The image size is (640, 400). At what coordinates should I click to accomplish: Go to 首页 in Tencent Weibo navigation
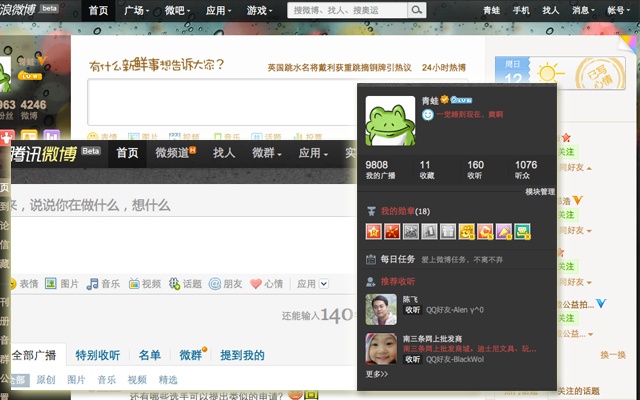coord(127,153)
